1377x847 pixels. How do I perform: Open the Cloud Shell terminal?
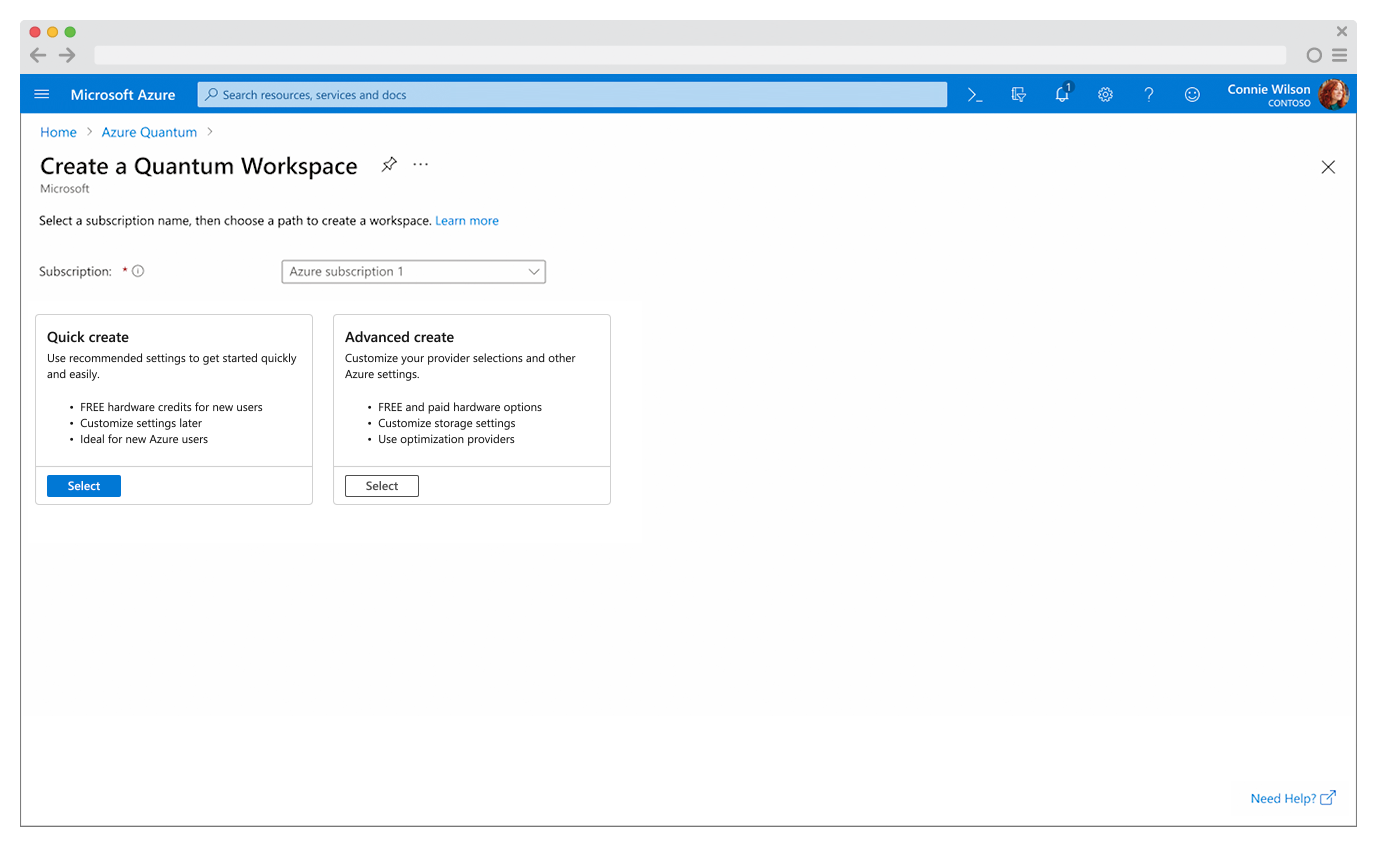[x=975, y=94]
